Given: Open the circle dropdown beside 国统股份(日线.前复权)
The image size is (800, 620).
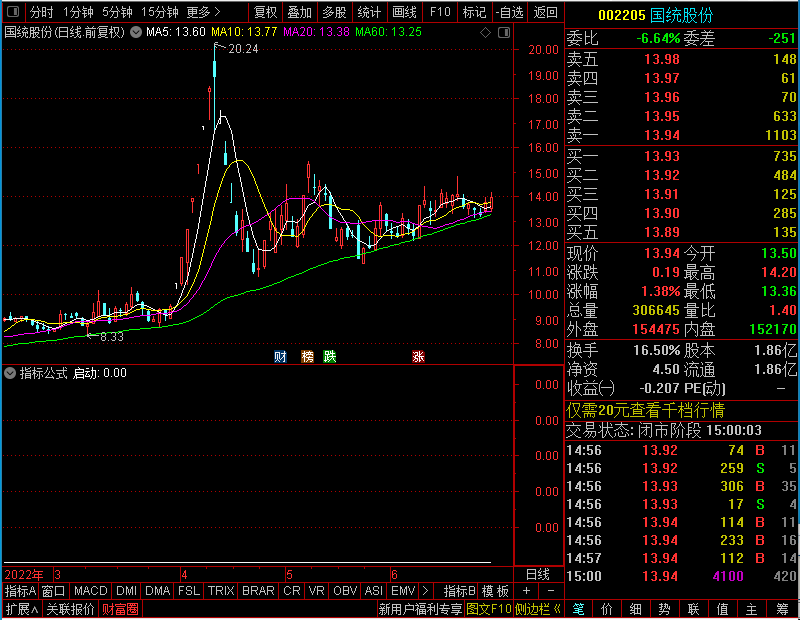Looking at the screenshot, I should (136, 32).
